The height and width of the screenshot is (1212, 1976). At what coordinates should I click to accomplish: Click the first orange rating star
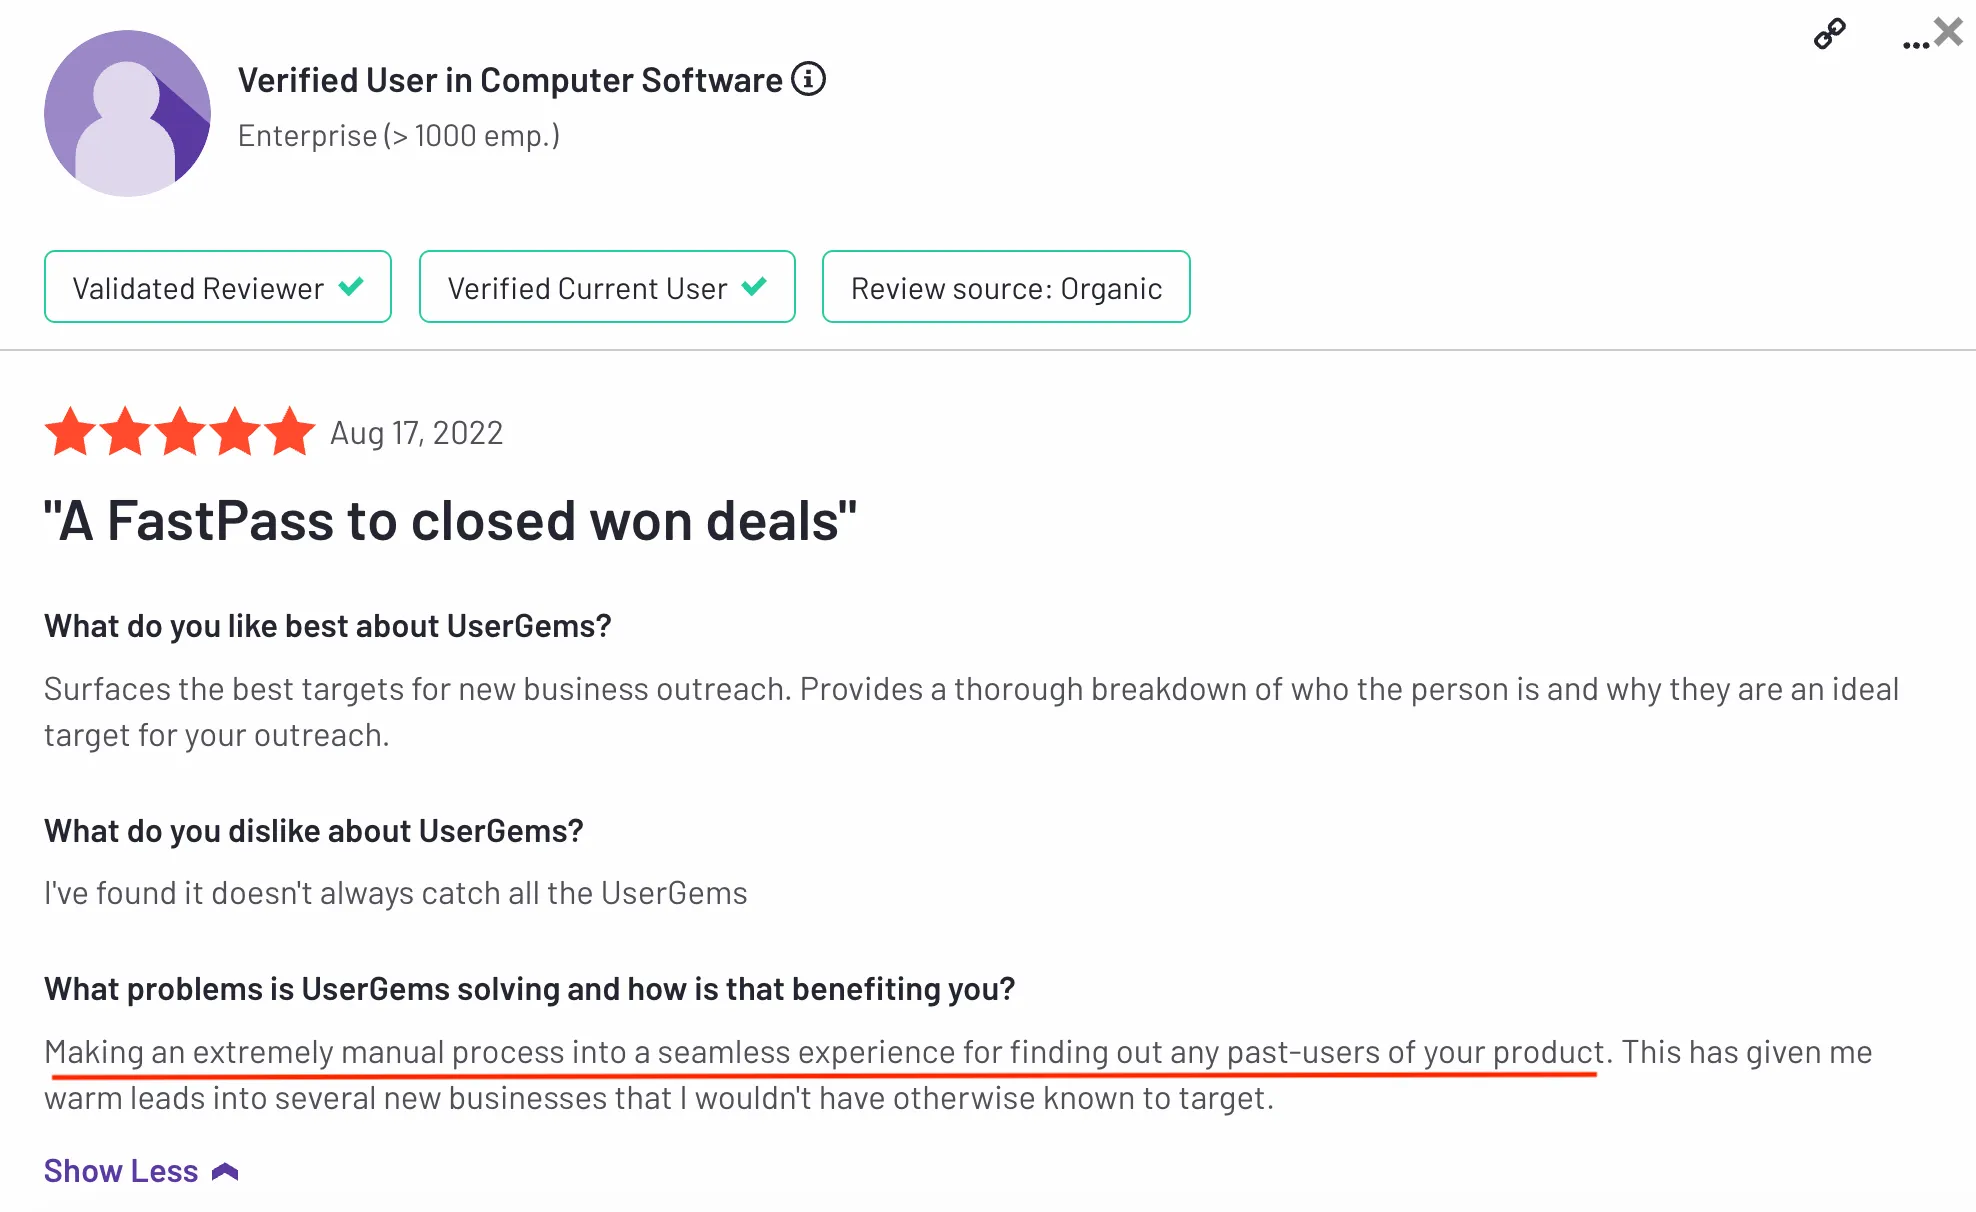point(71,432)
